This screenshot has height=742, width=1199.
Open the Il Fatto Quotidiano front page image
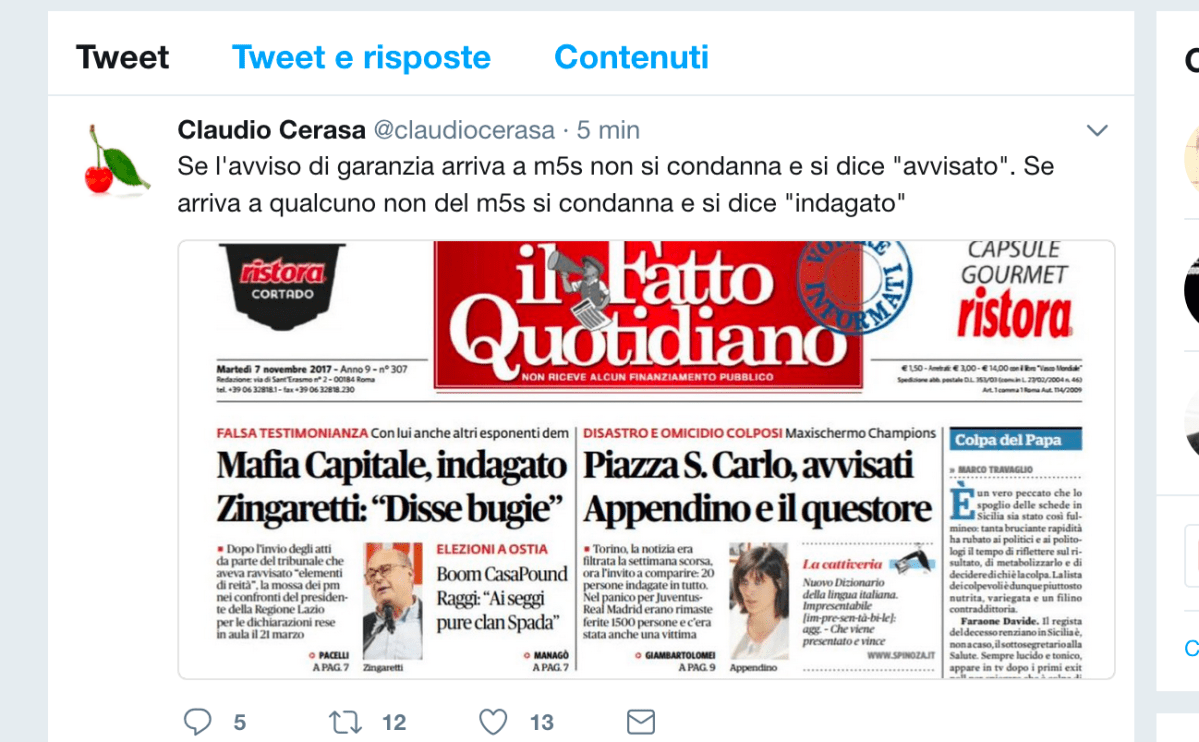(646, 459)
